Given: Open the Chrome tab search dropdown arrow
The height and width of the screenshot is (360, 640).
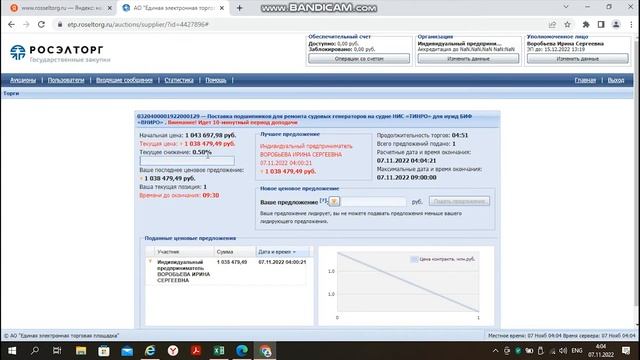Looking at the screenshot, I should [566, 7].
